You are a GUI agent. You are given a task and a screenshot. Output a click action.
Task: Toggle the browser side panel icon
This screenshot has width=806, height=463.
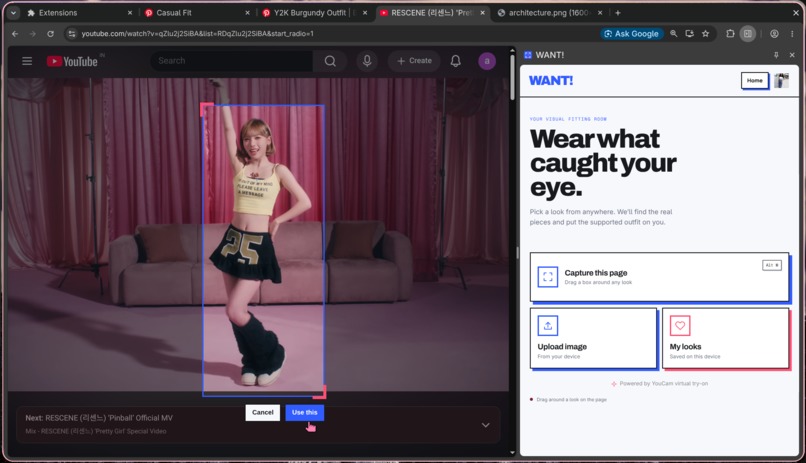point(747,34)
